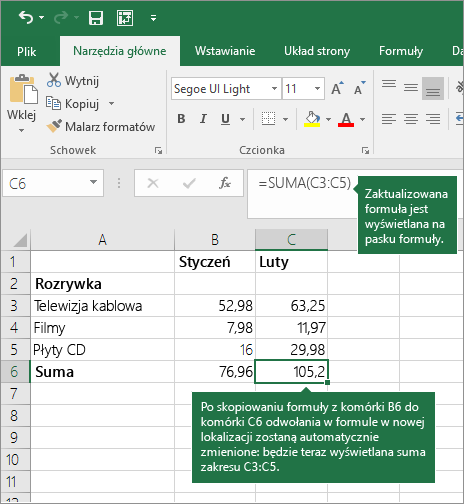
Task: Click the Wytnij scissors button
Action: tap(73, 80)
